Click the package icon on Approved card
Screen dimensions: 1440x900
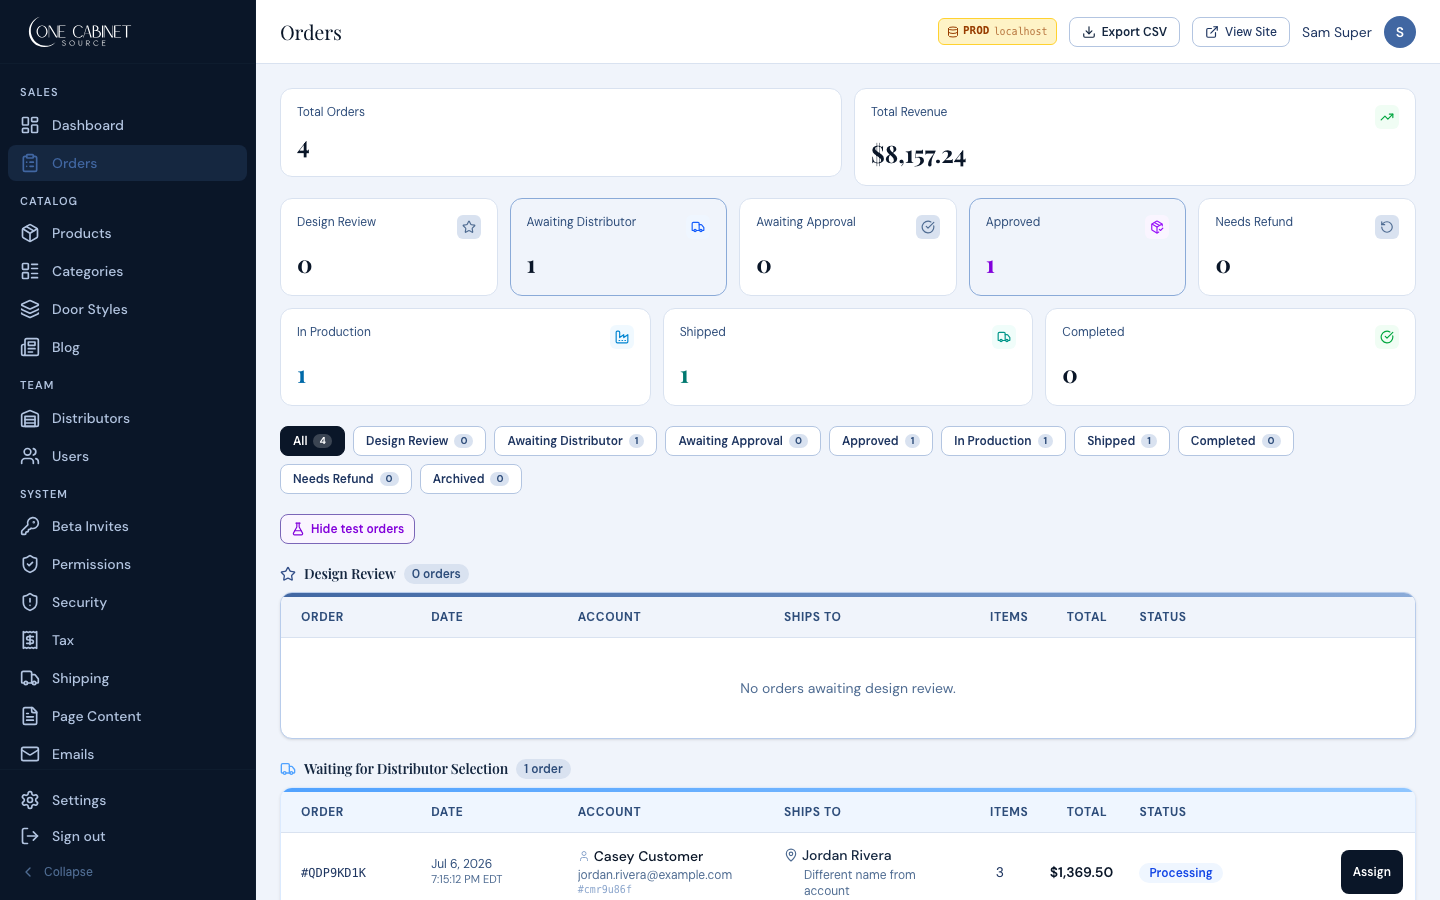tap(1157, 227)
